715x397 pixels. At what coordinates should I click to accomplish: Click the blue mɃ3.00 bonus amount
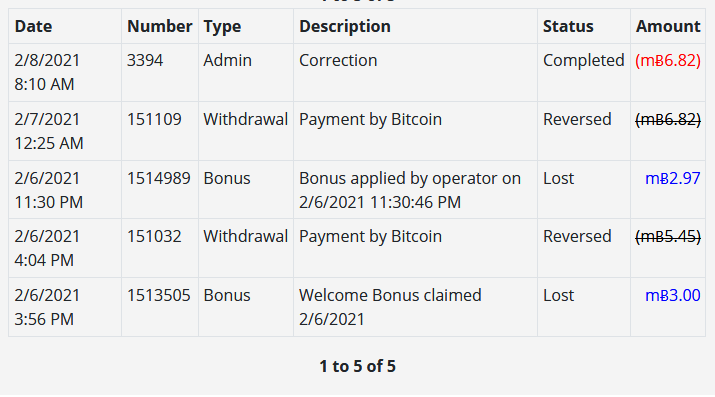coord(673,295)
